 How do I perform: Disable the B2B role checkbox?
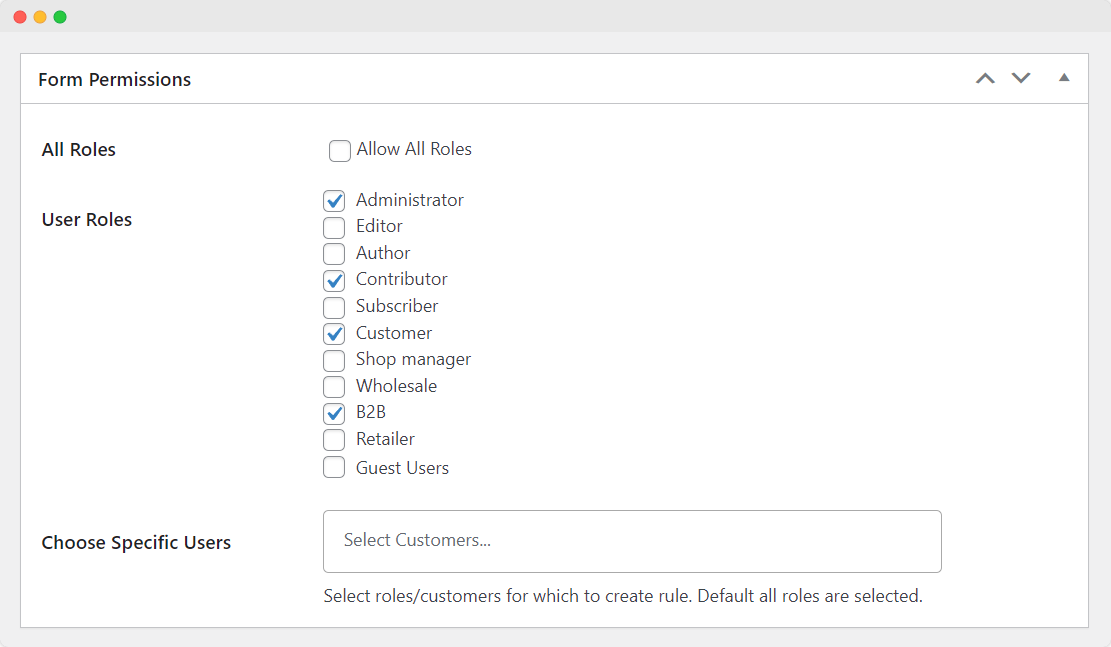334,413
